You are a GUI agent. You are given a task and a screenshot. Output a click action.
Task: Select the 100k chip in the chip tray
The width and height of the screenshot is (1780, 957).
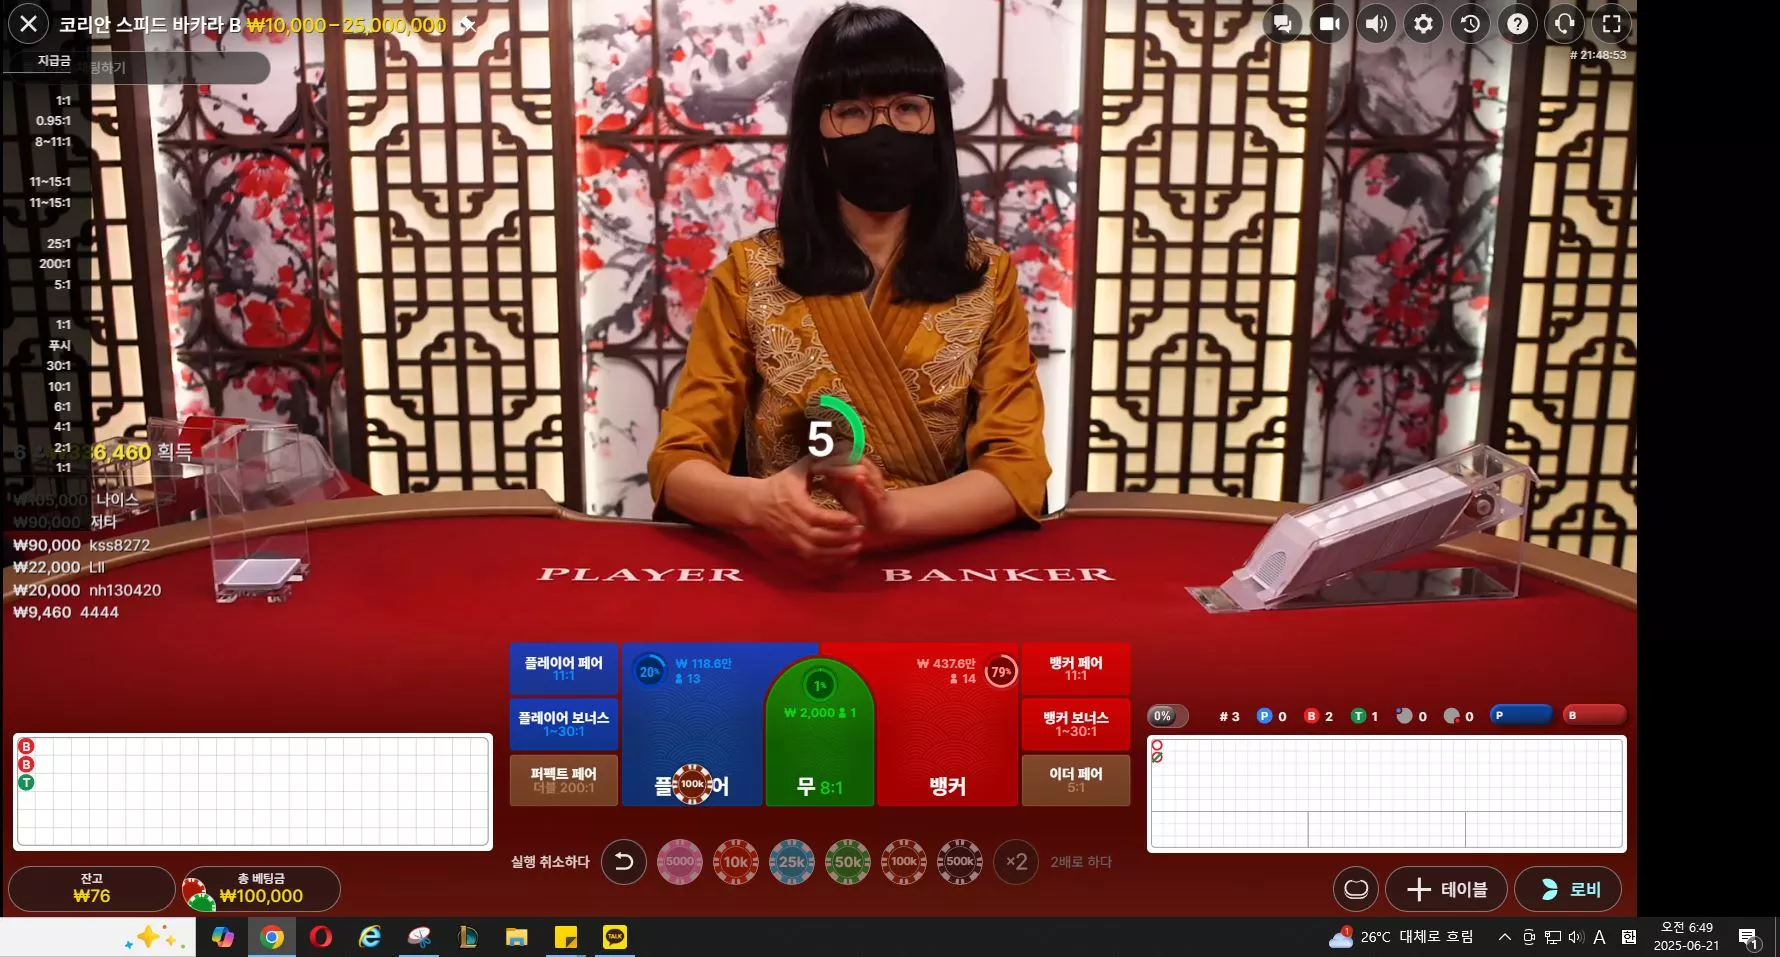(x=904, y=861)
